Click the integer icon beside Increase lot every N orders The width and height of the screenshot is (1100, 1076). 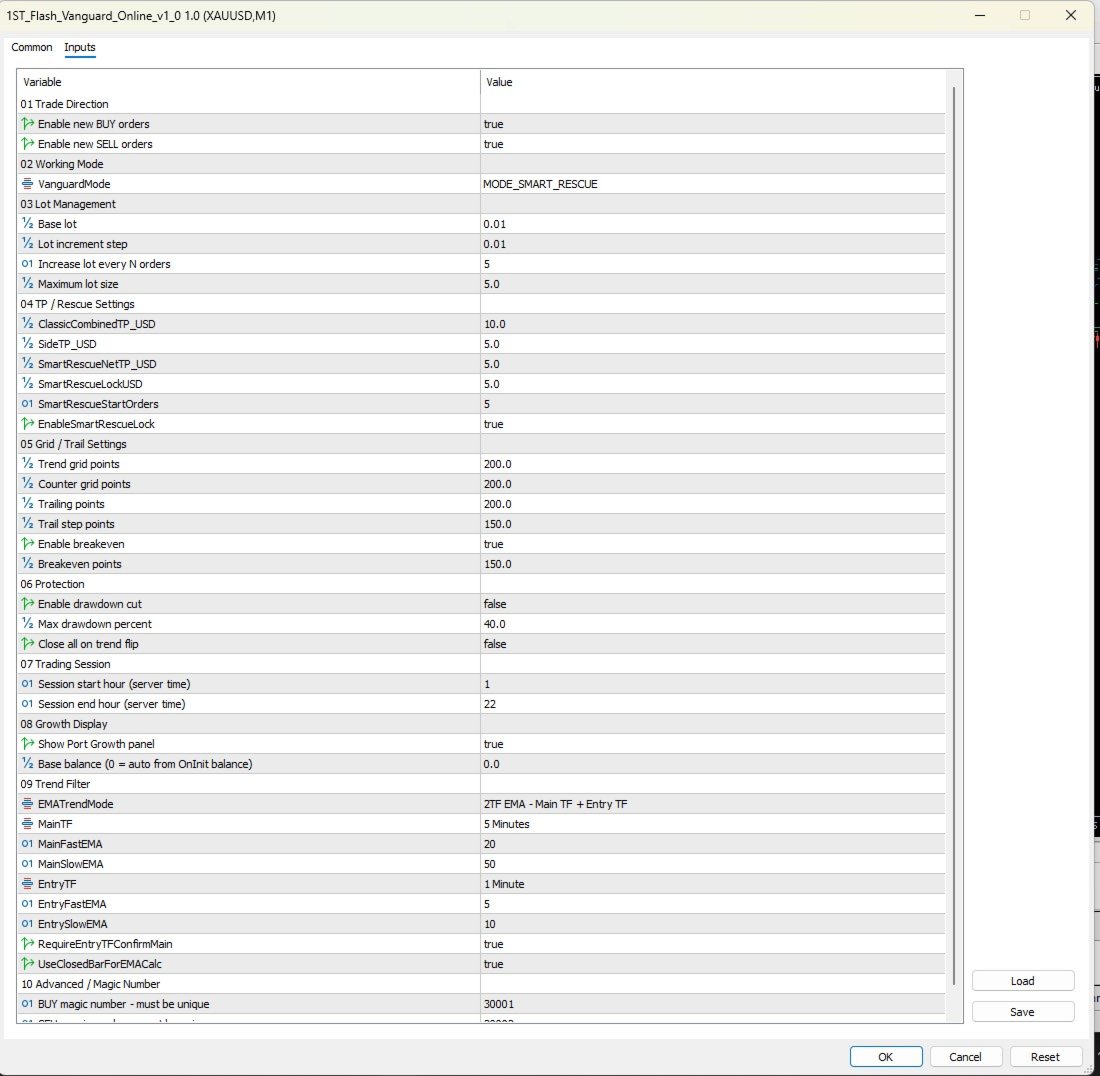tap(27, 264)
